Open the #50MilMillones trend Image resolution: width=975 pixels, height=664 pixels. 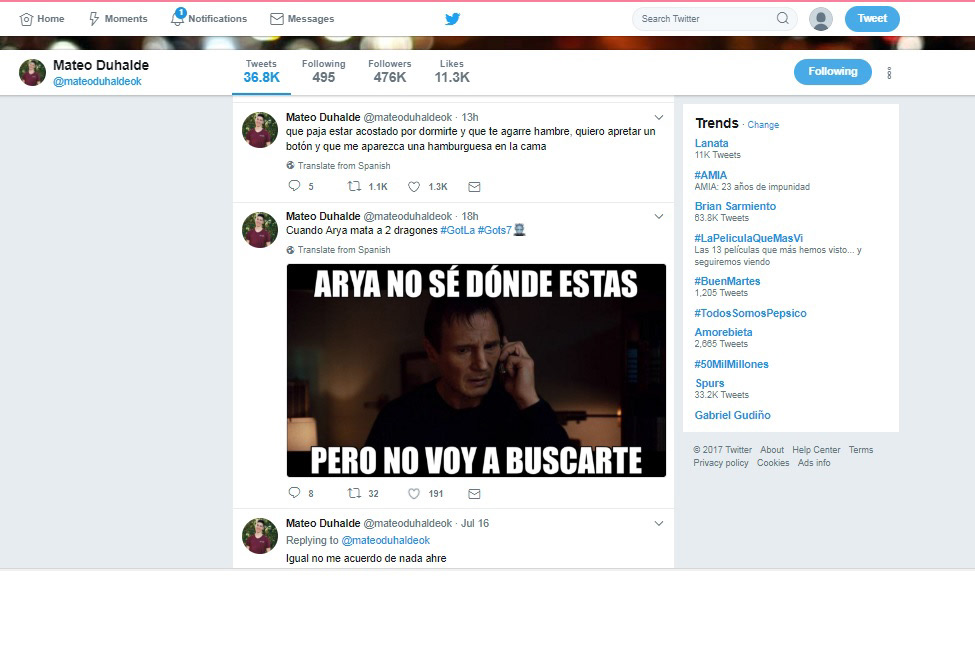[731, 364]
